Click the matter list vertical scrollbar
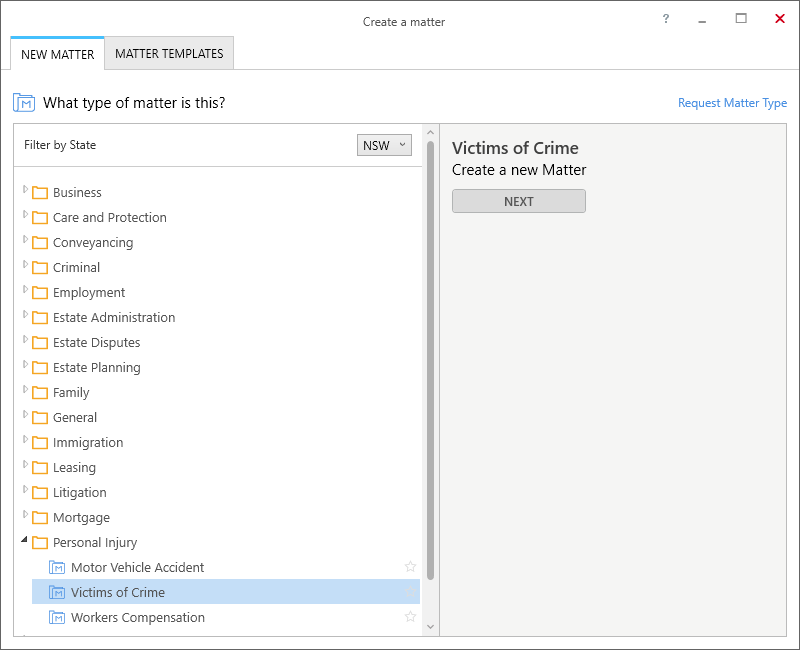Screen dimensions: 800x650 pos(431,360)
